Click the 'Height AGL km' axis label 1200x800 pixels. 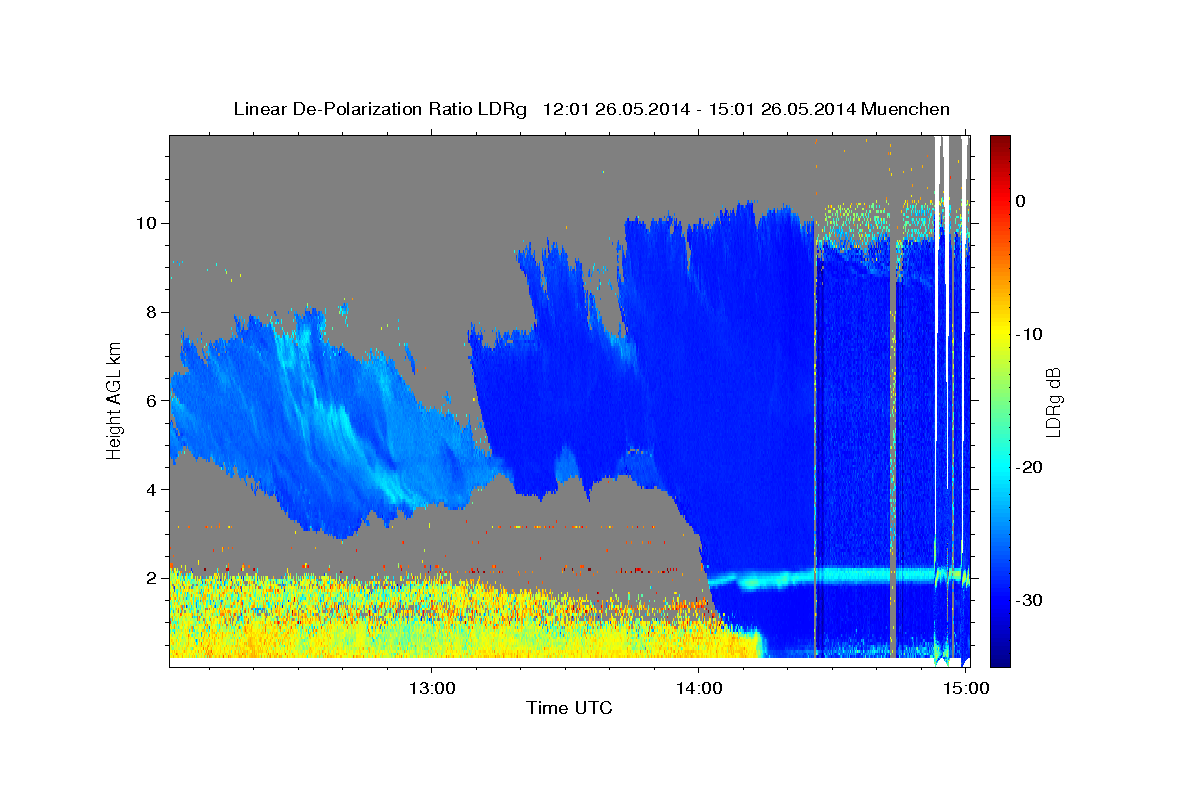click(x=114, y=400)
